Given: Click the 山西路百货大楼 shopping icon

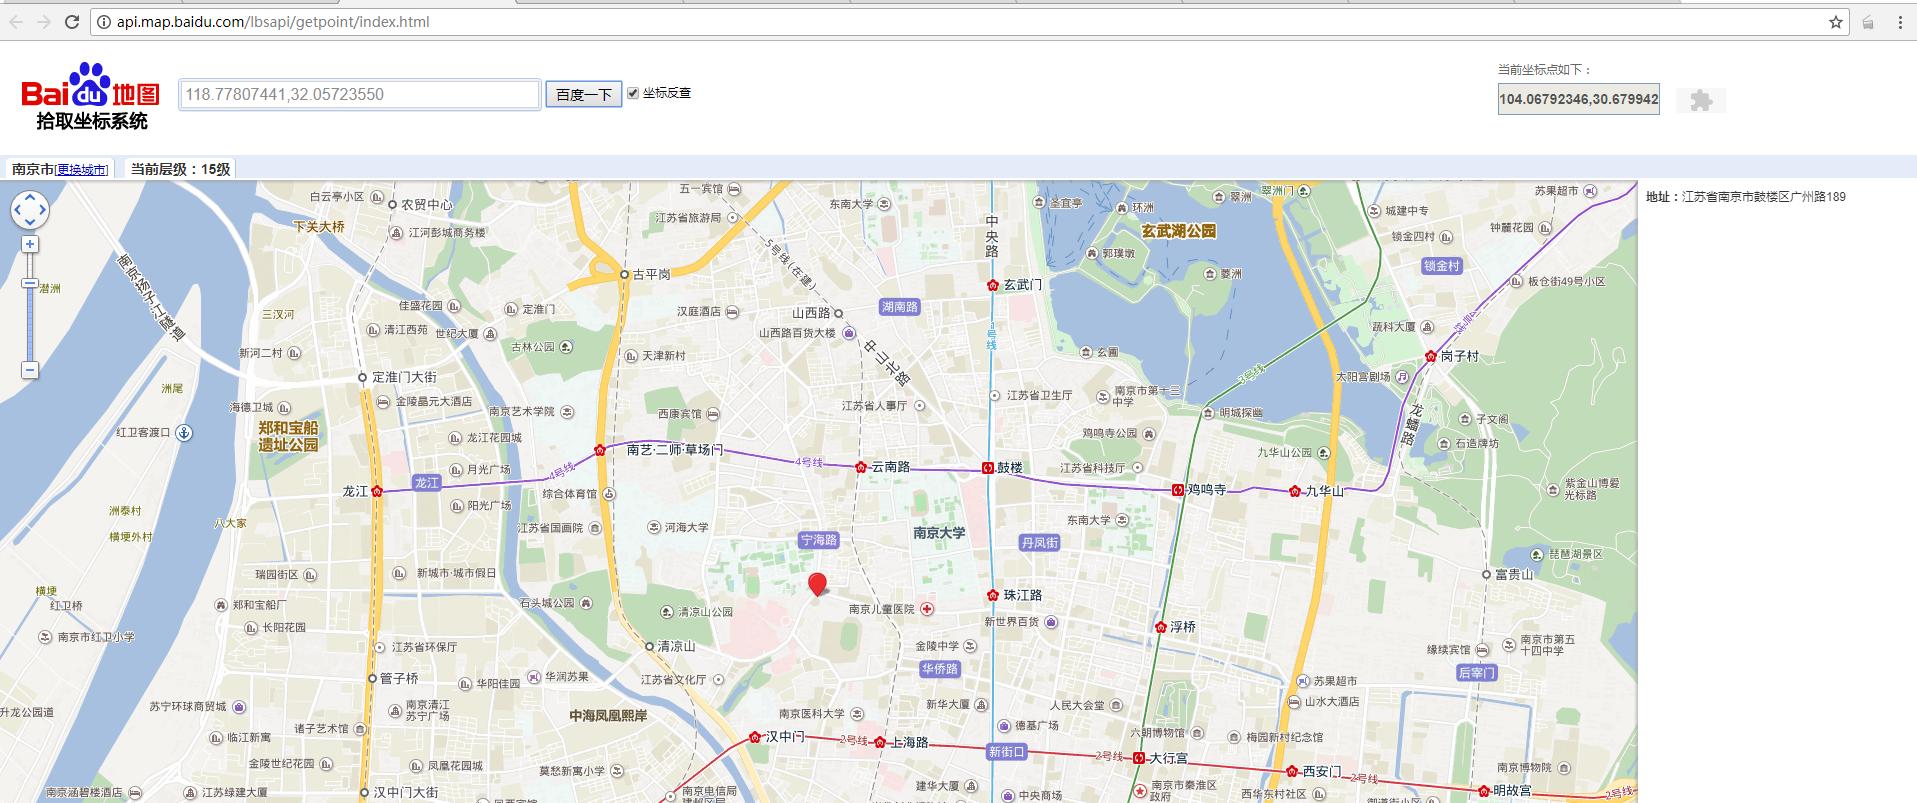Looking at the screenshot, I should tap(848, 333).
